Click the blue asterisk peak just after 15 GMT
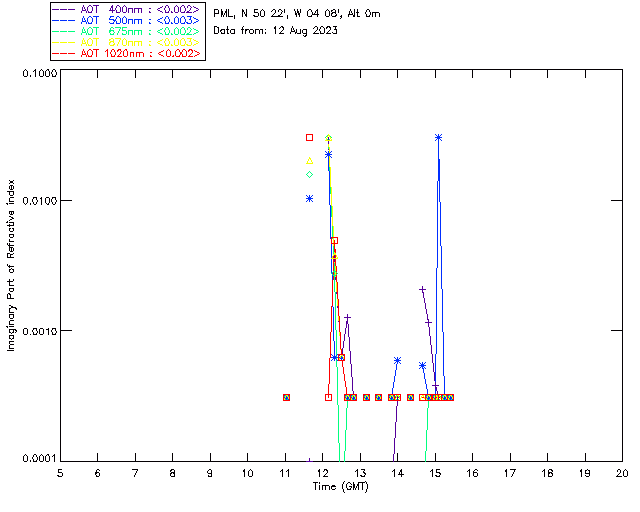Viewport: 640px width, 512px height. (x=438, y=138)
